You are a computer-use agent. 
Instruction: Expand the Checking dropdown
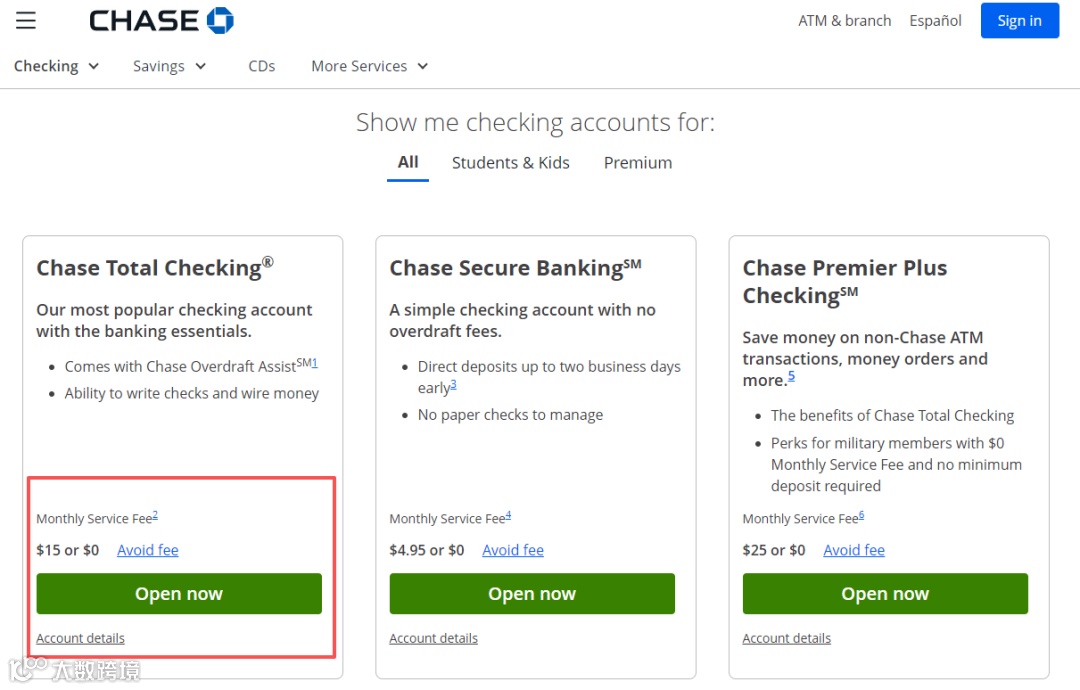point(56,66)
